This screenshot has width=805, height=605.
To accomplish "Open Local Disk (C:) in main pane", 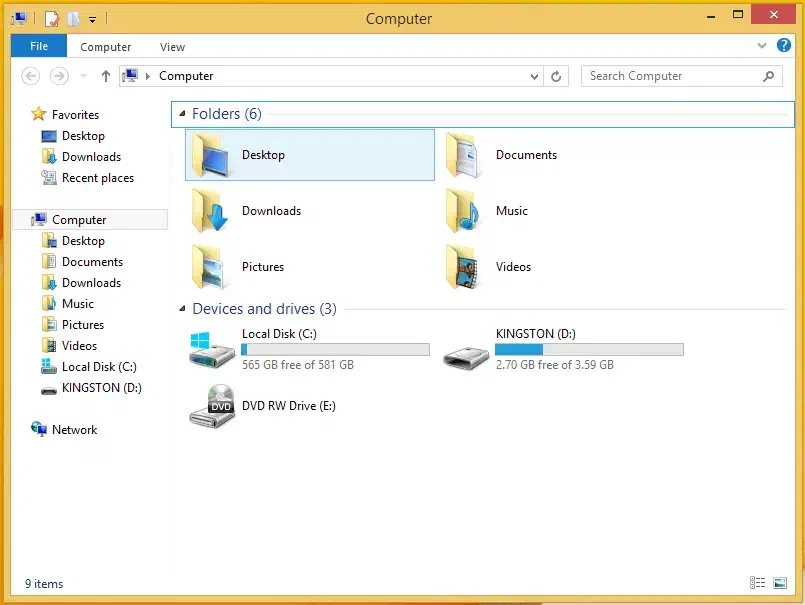I will coord(212,350).
